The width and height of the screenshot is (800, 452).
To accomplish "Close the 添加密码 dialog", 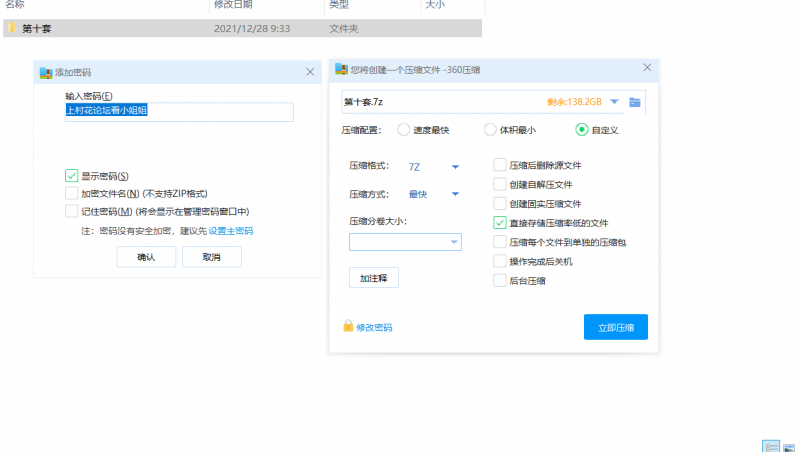I will click(310, 72).
